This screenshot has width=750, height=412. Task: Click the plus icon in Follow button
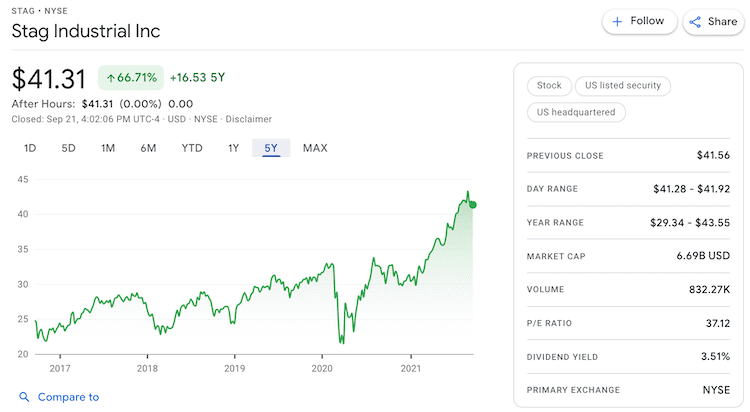tap(617, 22)
